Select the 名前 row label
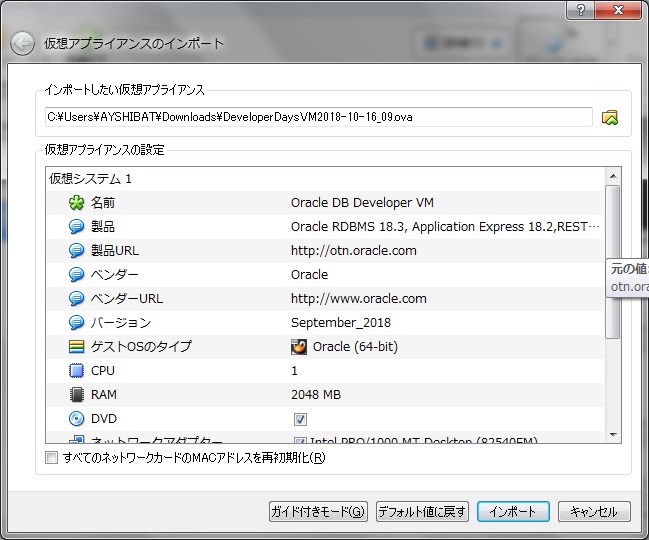 coord(103,203)
